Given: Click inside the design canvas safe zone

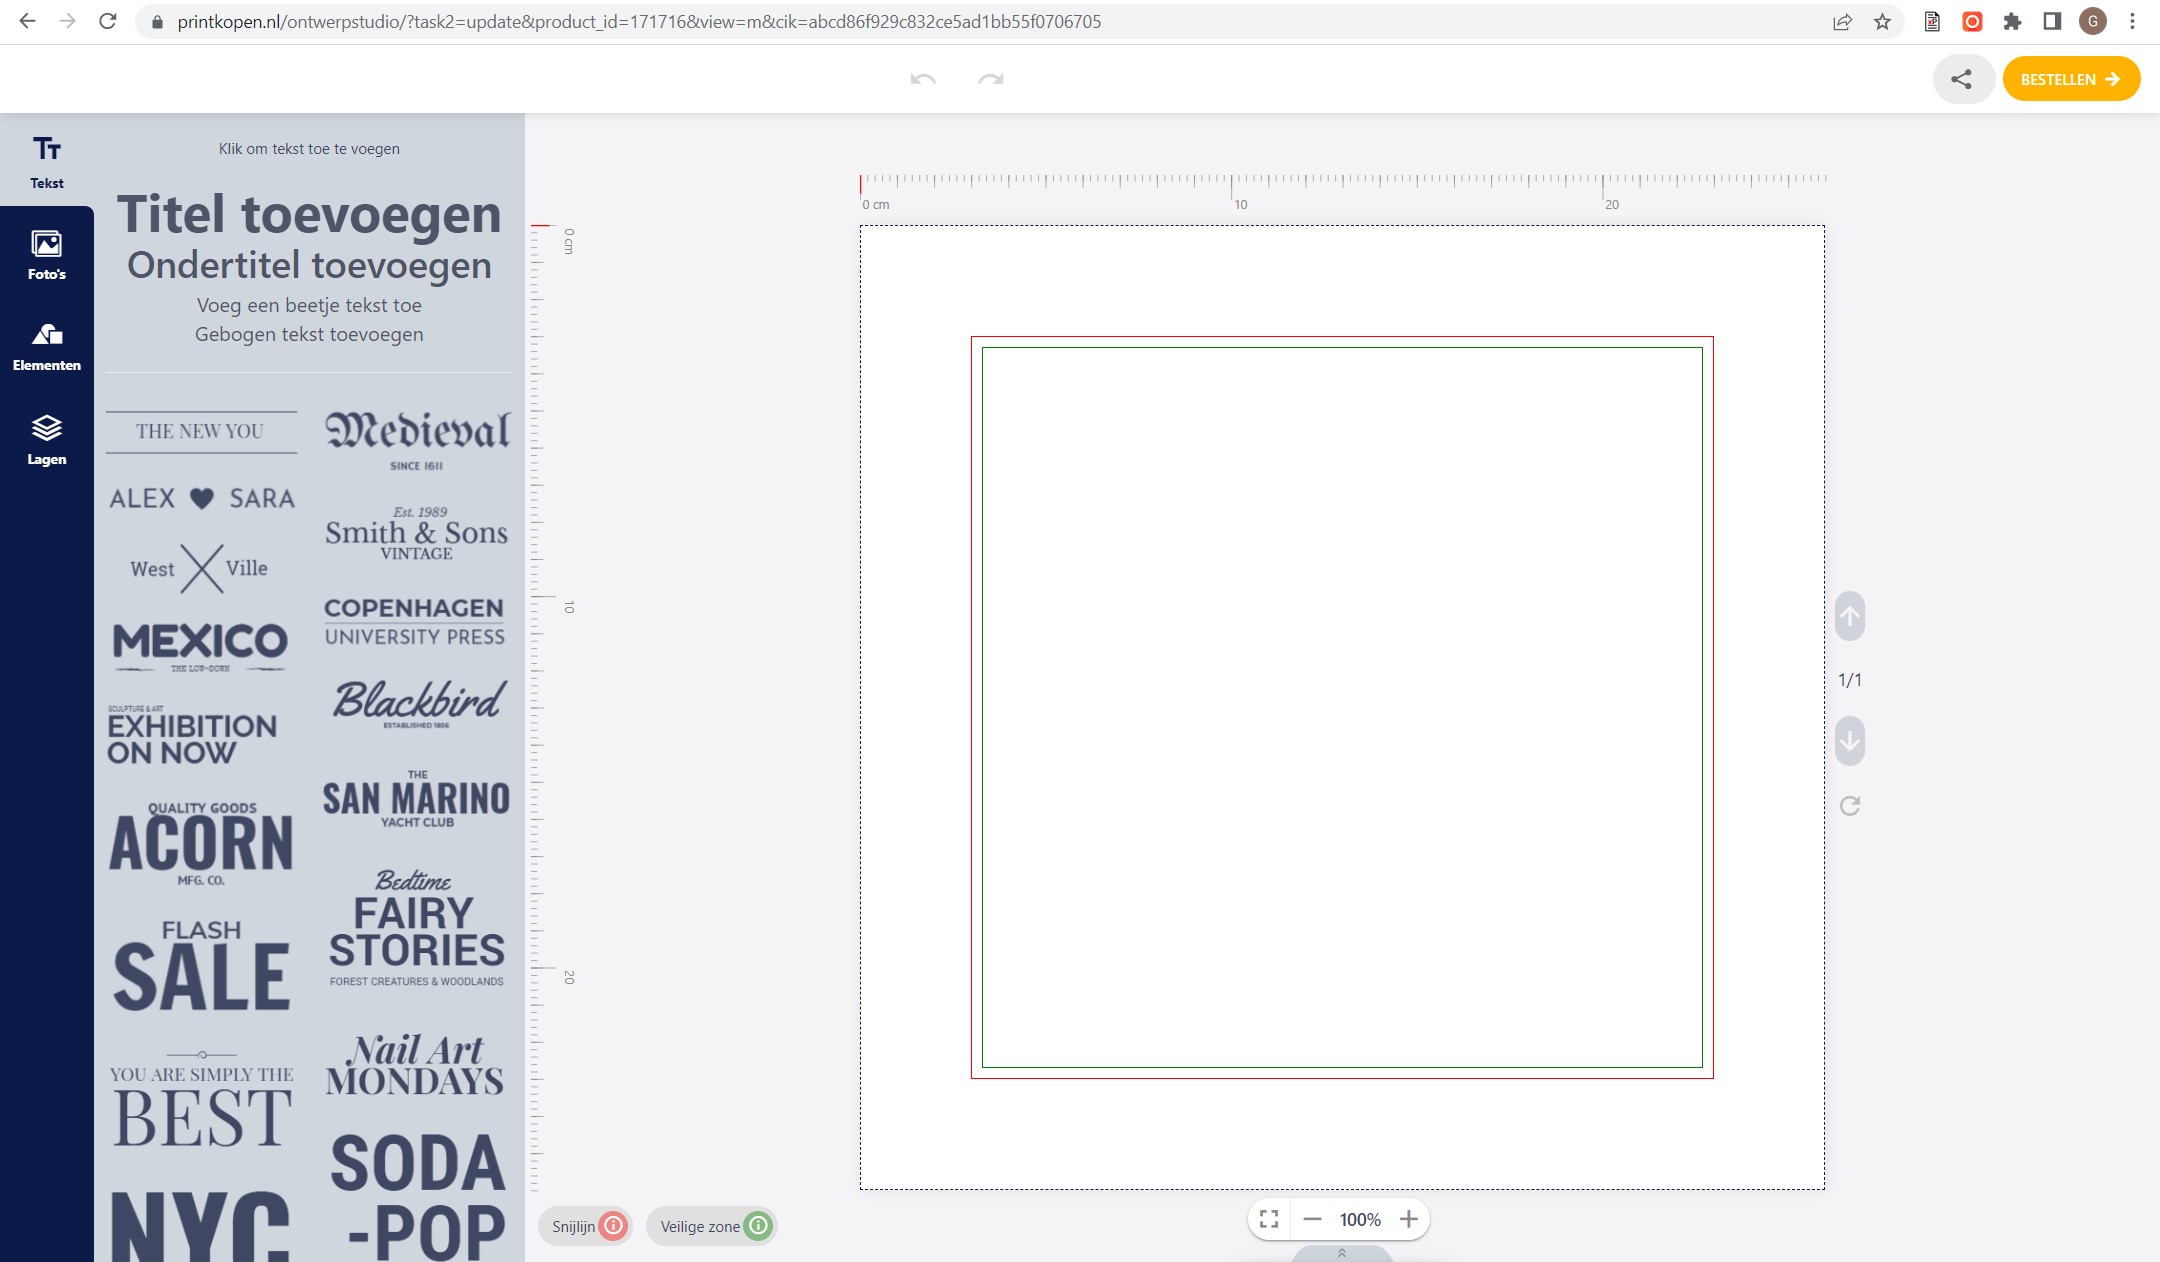Looking at the screenshot, I should [x=1342, y=707].
